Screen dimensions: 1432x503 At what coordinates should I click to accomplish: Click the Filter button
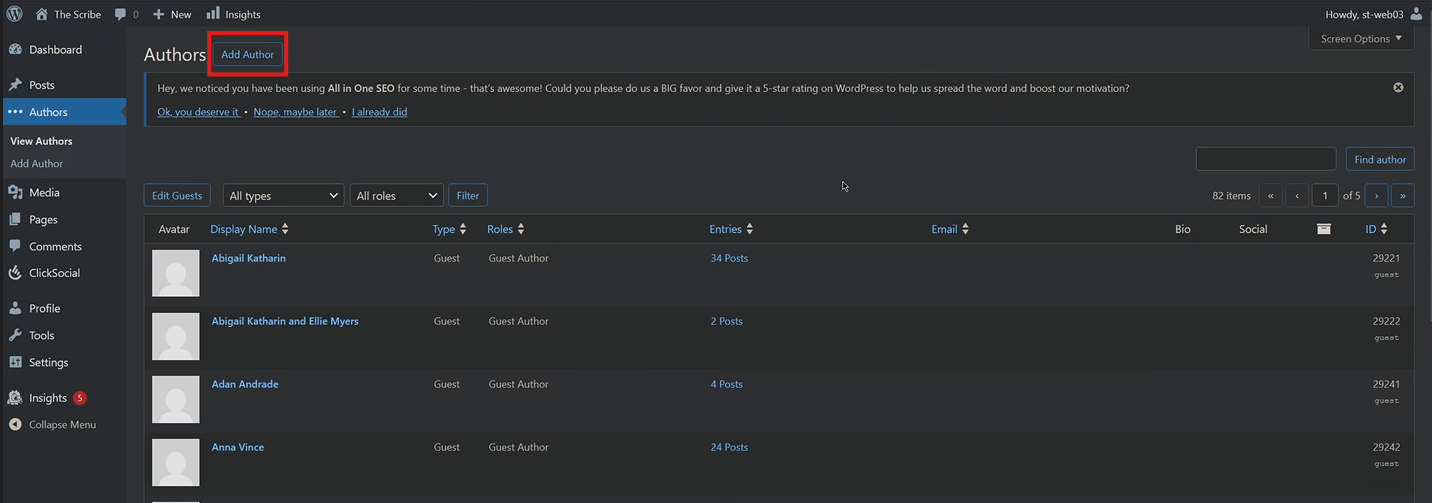(468, 196)
